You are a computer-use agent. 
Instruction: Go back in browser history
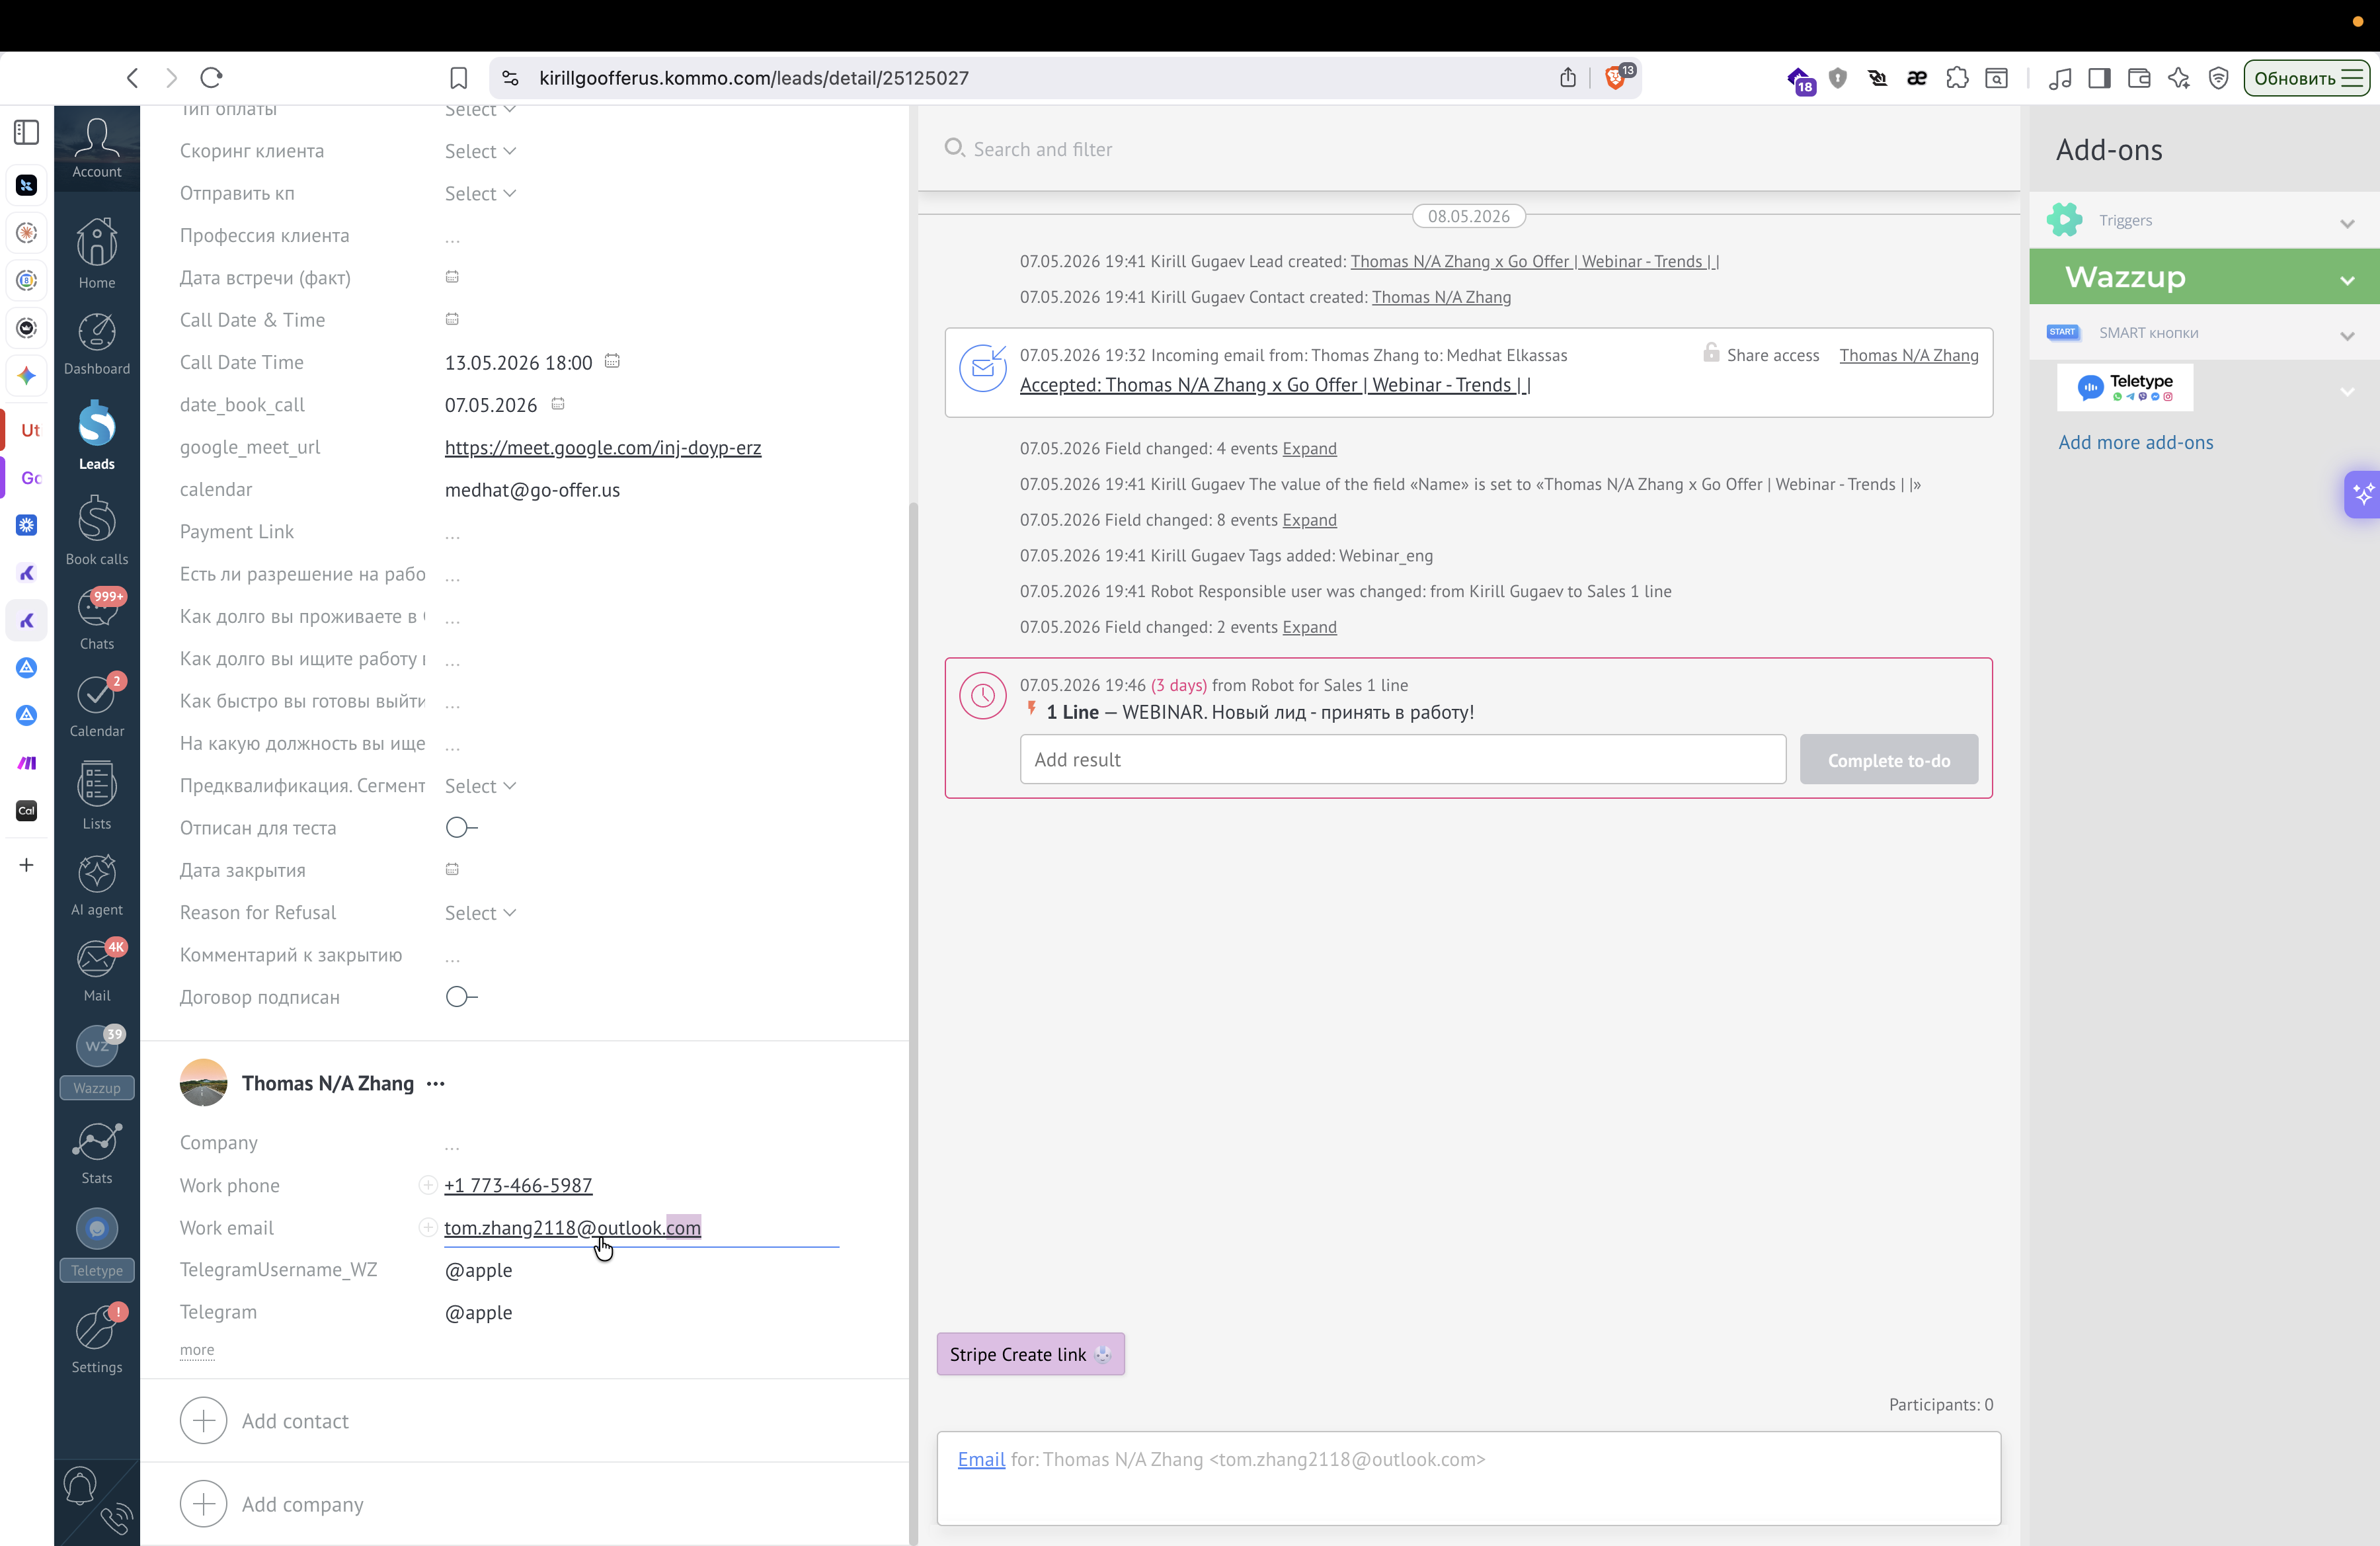click(132, 78)
